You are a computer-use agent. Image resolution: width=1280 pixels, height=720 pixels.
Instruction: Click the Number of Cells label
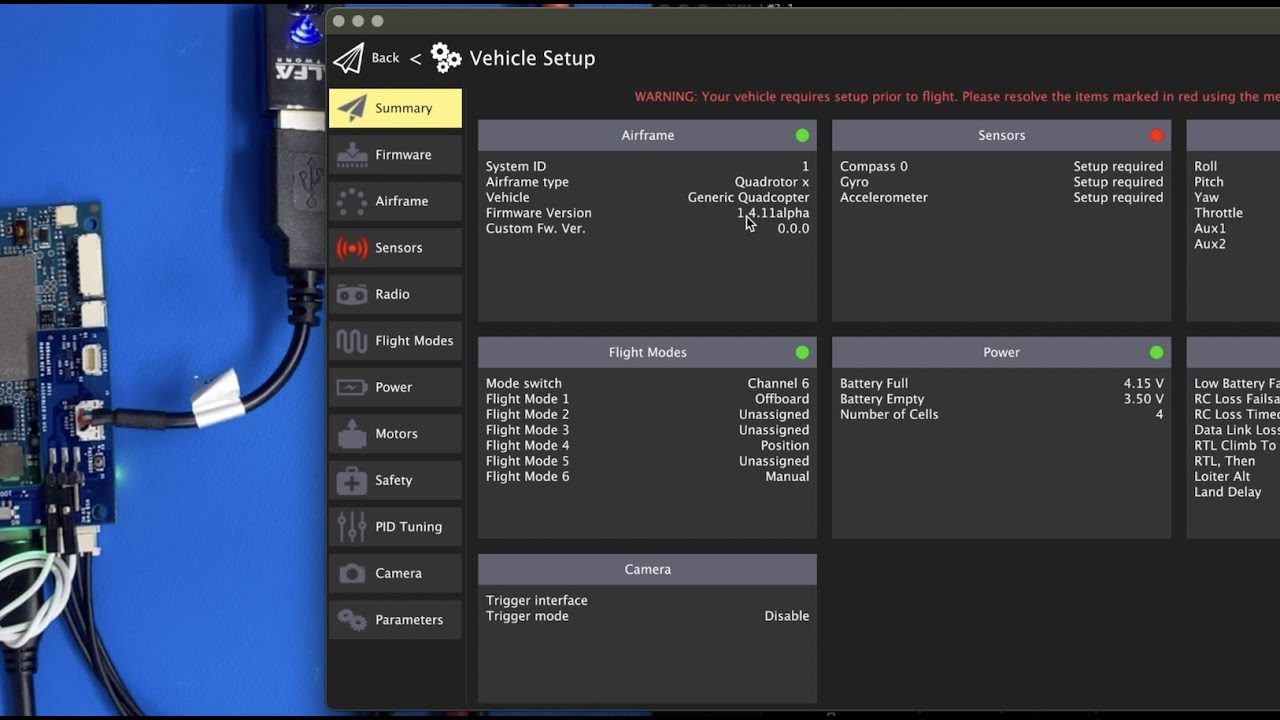(889, 415)
